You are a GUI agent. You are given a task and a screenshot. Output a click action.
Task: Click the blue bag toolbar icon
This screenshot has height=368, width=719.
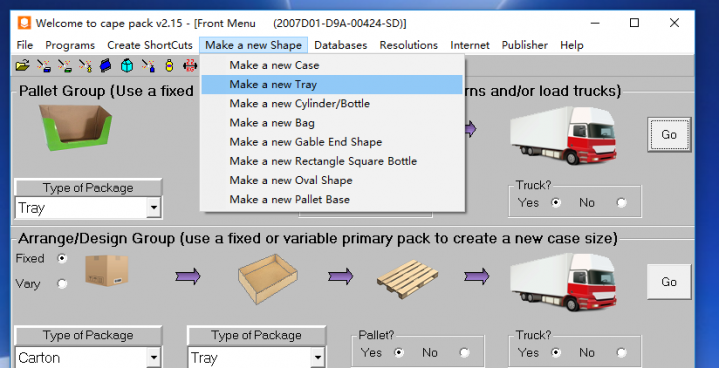coord(105,66)
